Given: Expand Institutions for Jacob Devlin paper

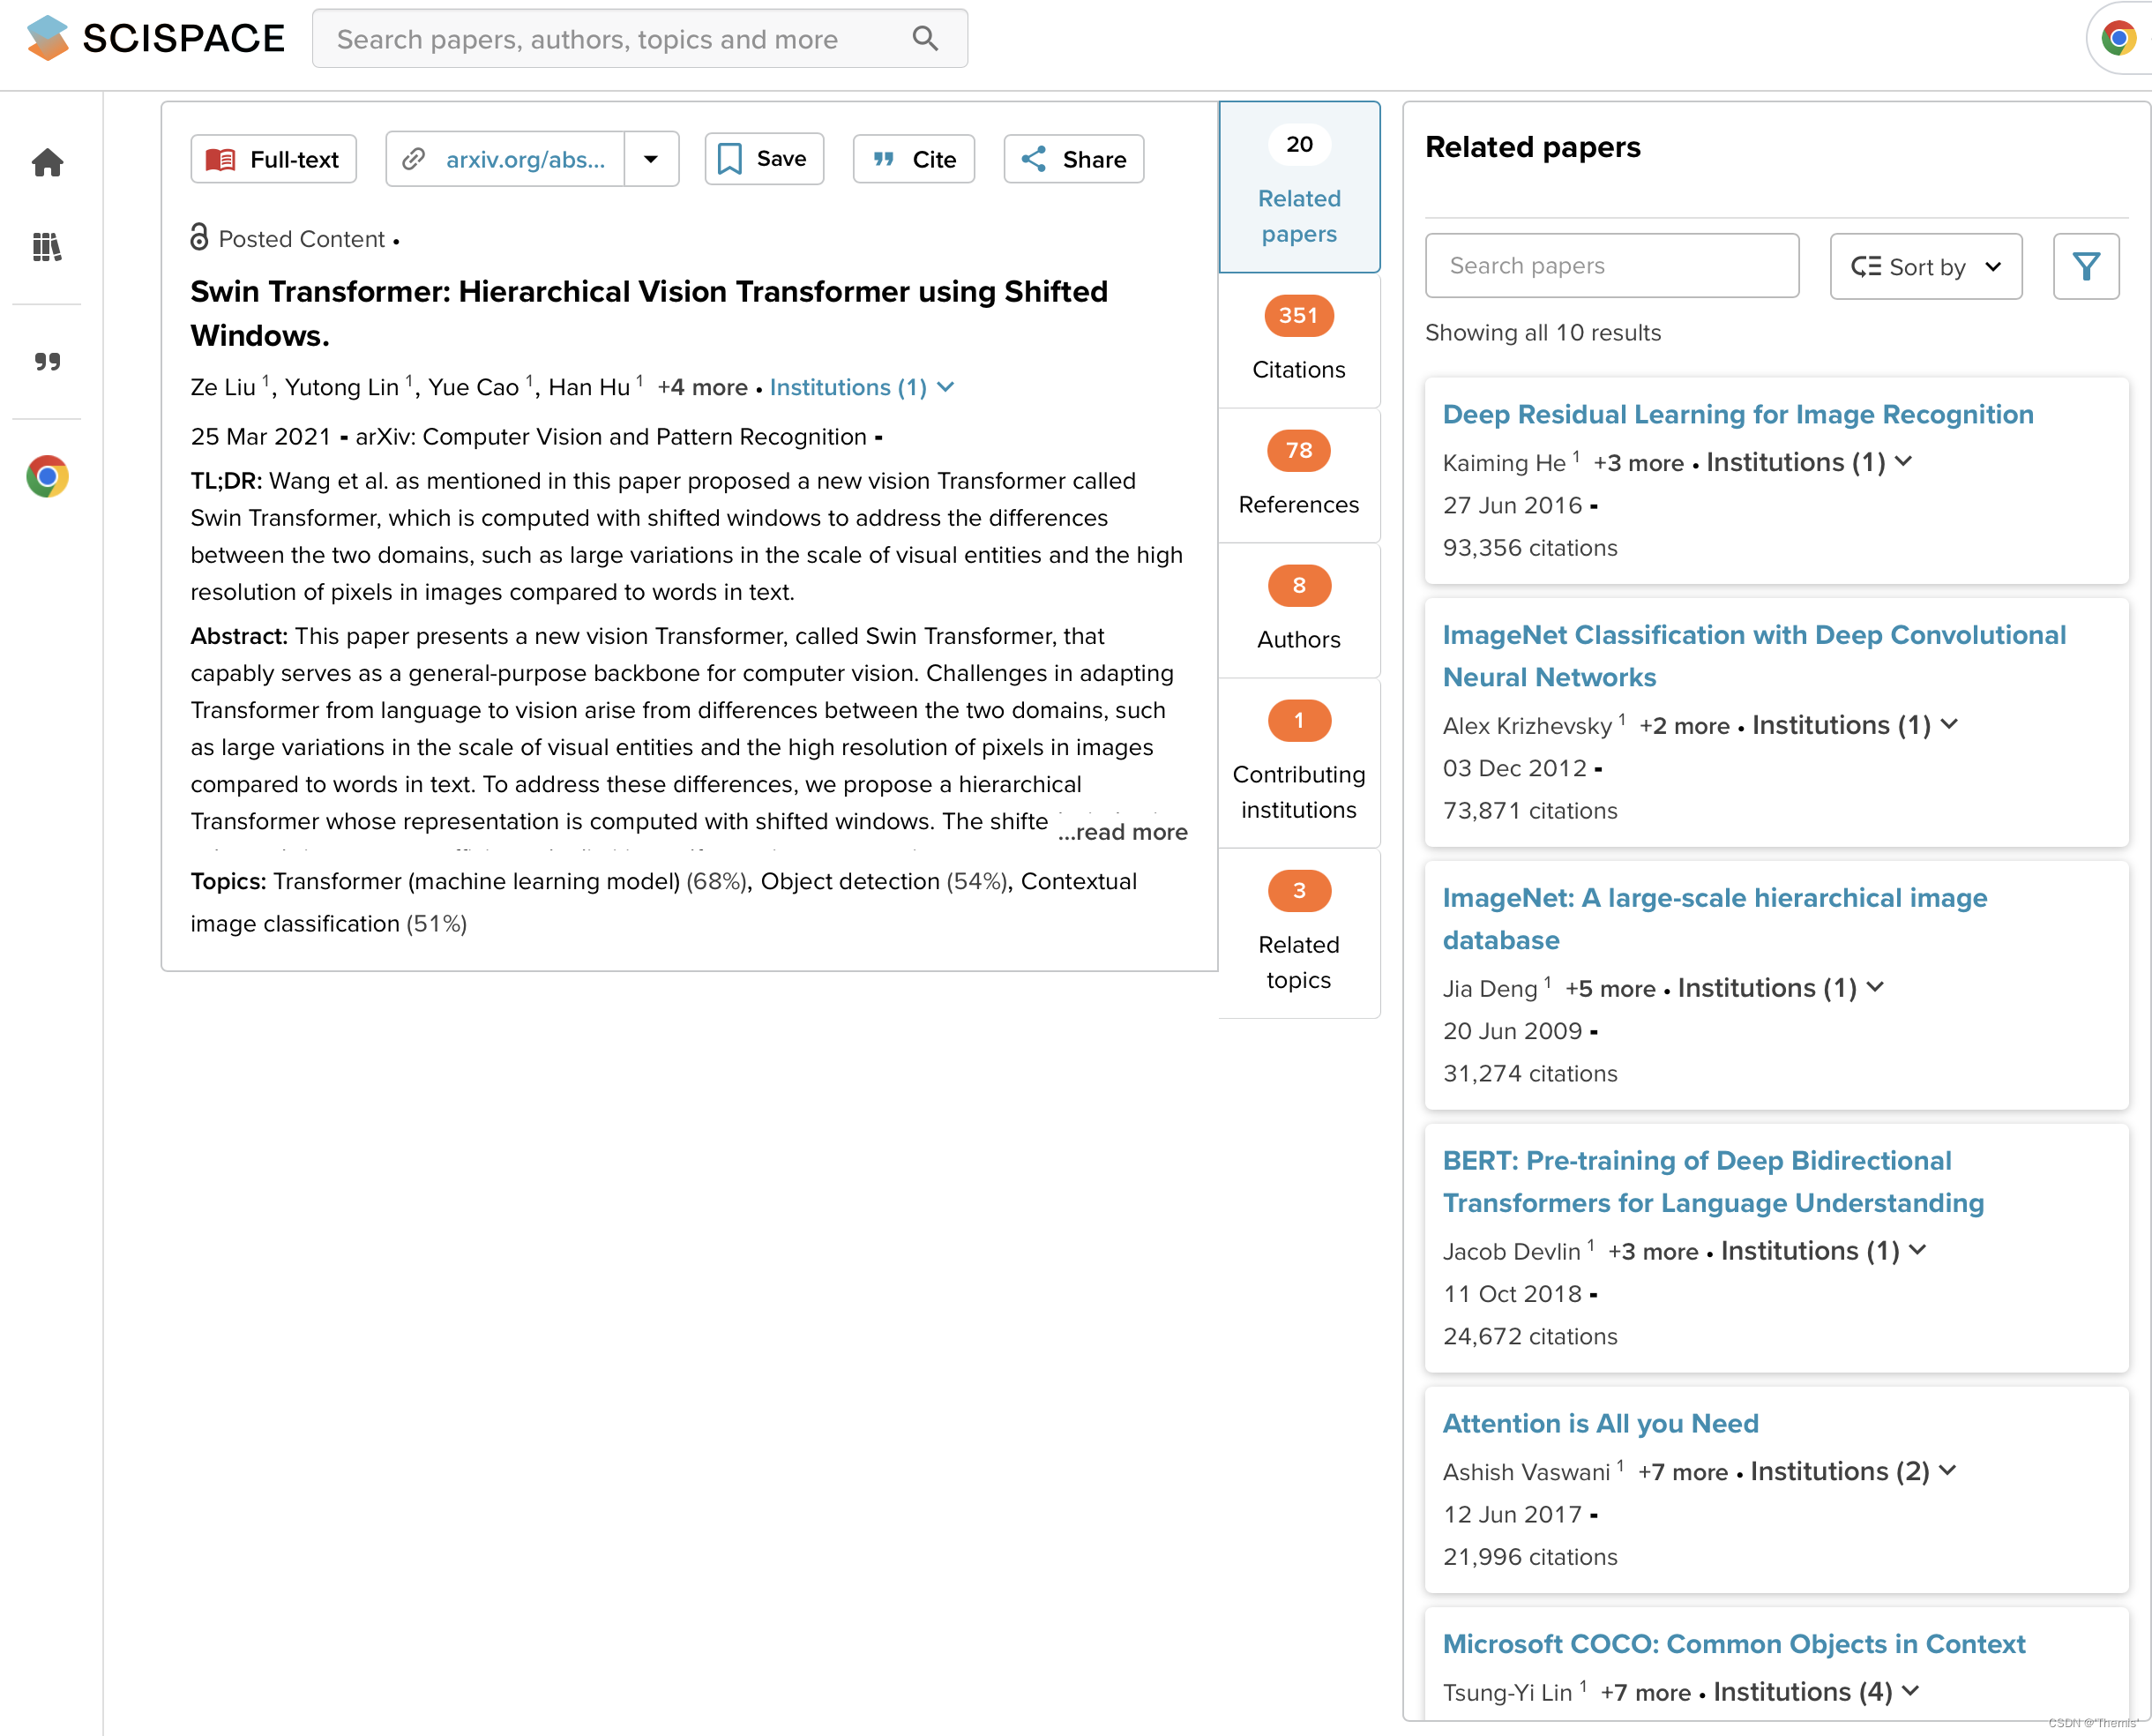Looking at the screenshot, I should click(x=1824, y=1251).
